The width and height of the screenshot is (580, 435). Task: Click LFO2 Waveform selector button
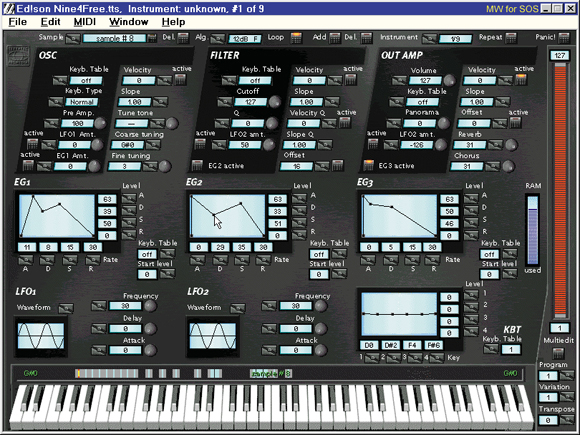pos(237,308)
